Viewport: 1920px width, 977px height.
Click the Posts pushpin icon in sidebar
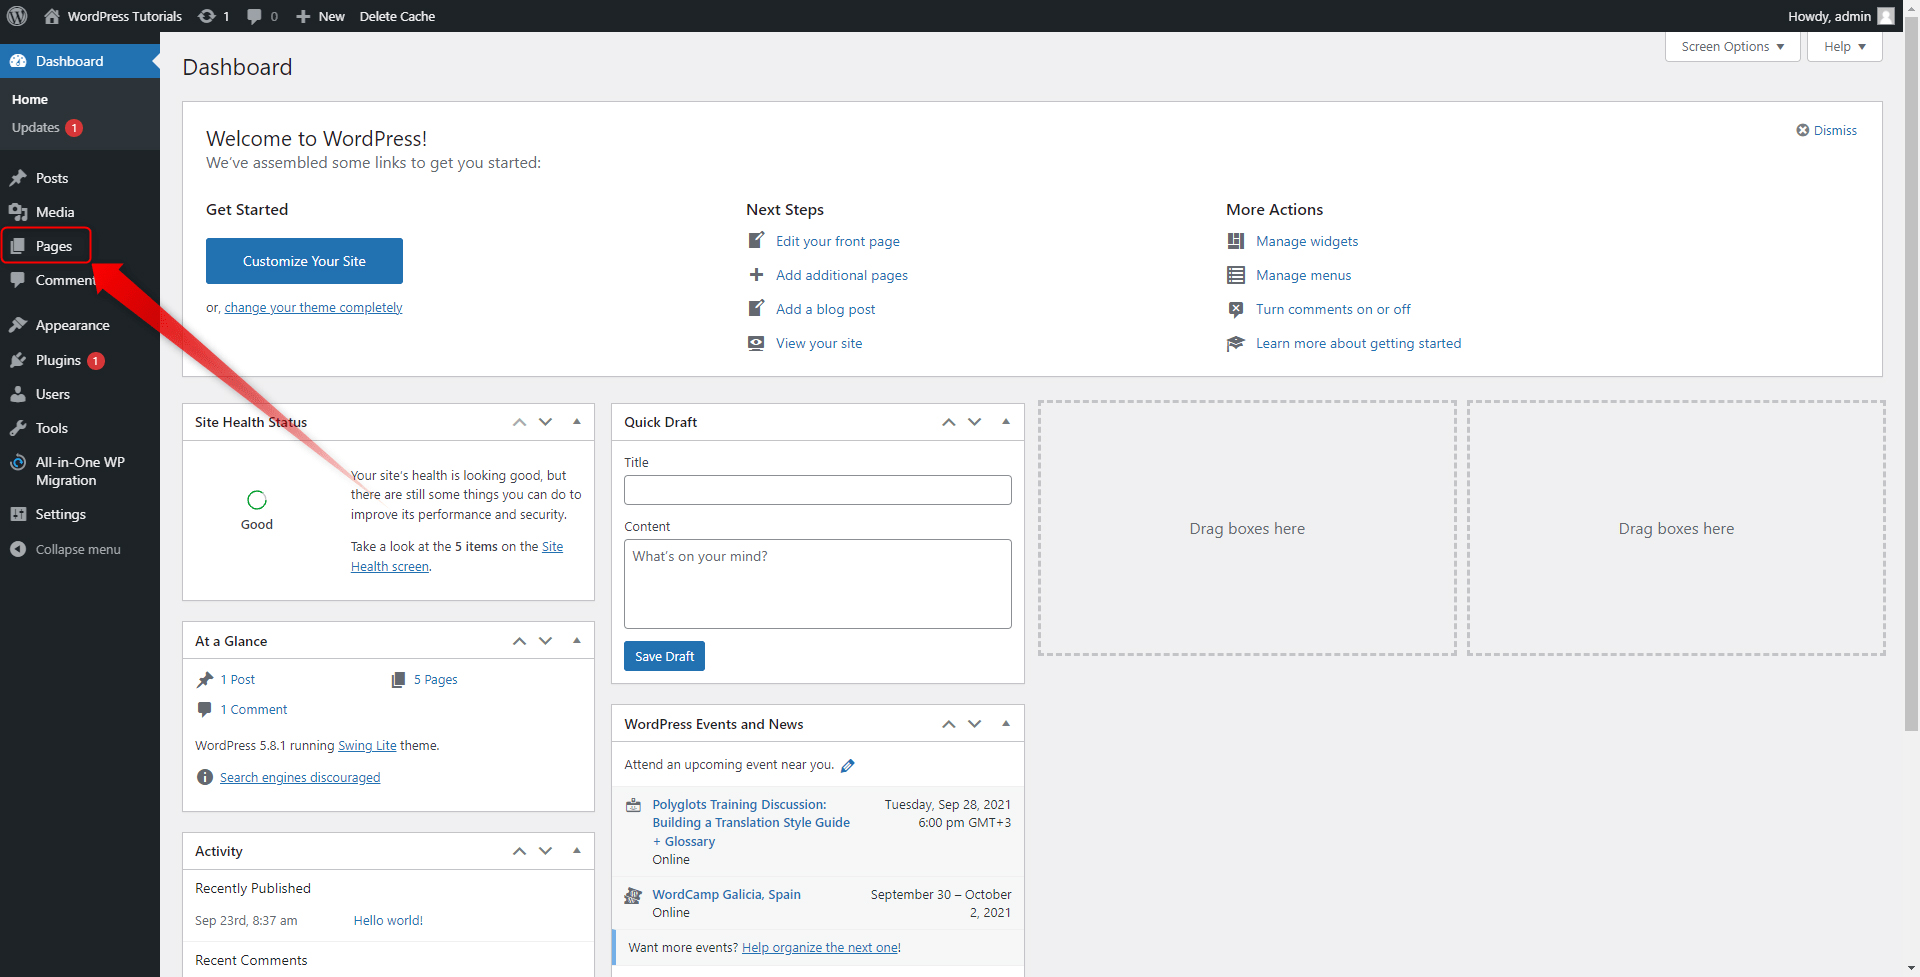(x=18, y=178)
